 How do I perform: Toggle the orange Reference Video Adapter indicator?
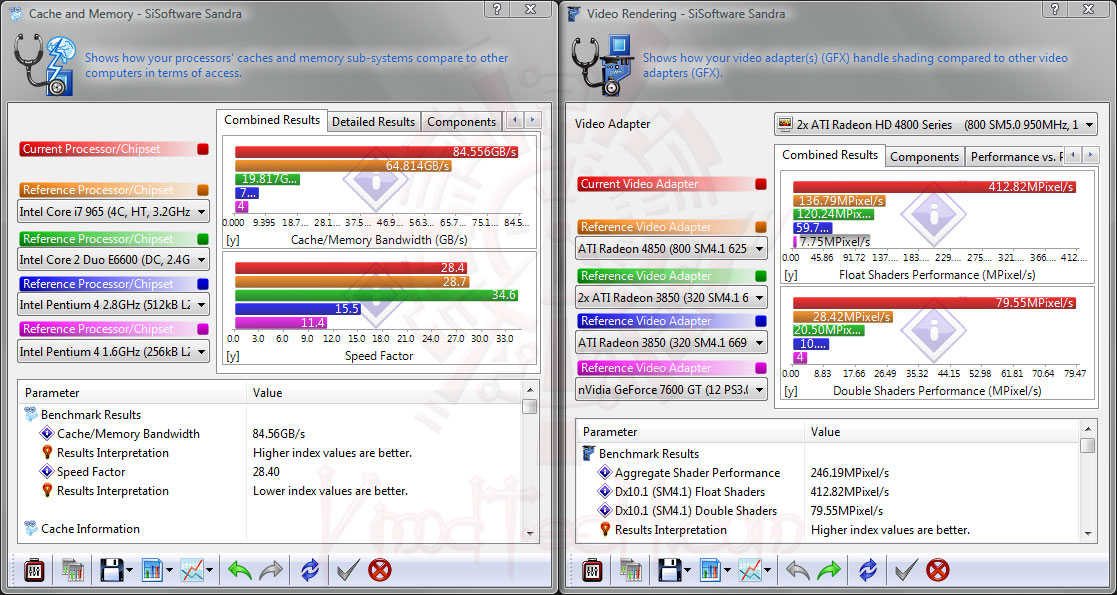tap(761, 227)
